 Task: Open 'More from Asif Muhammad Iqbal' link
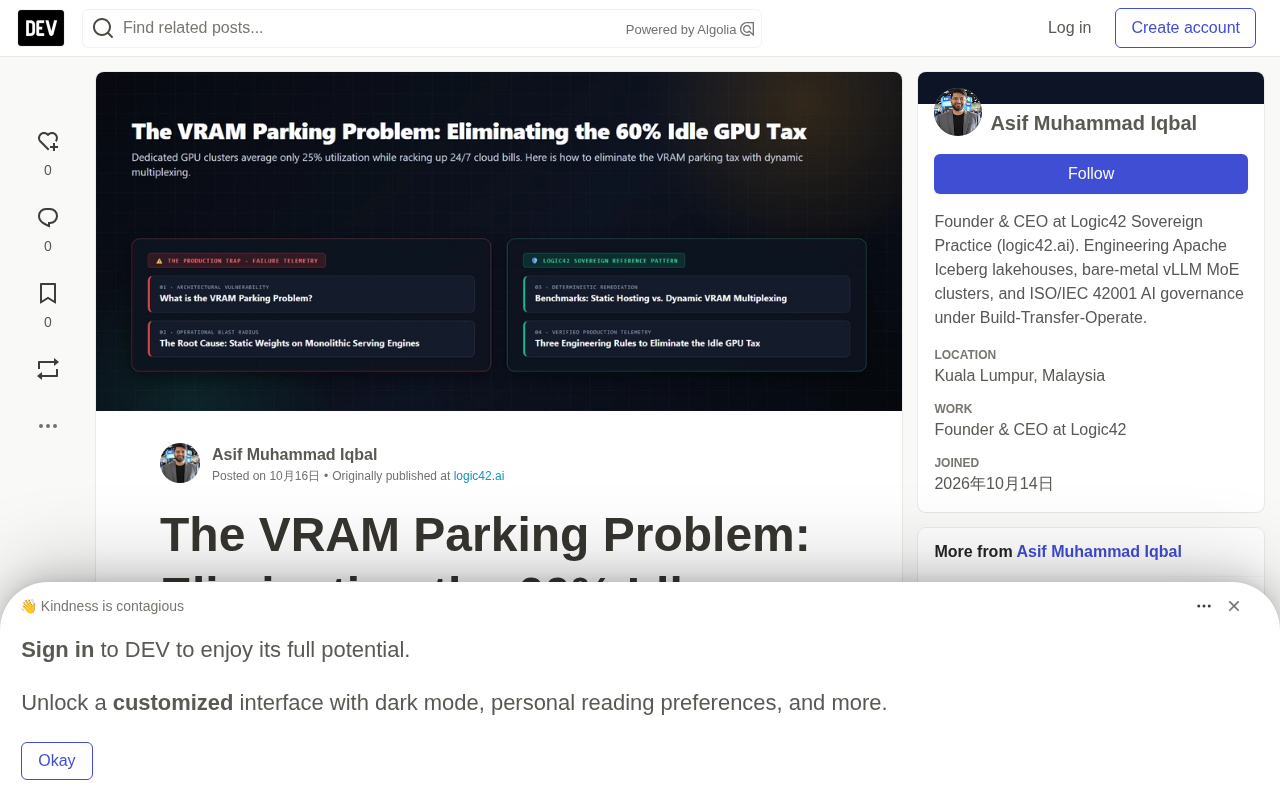coord(1099,552)
